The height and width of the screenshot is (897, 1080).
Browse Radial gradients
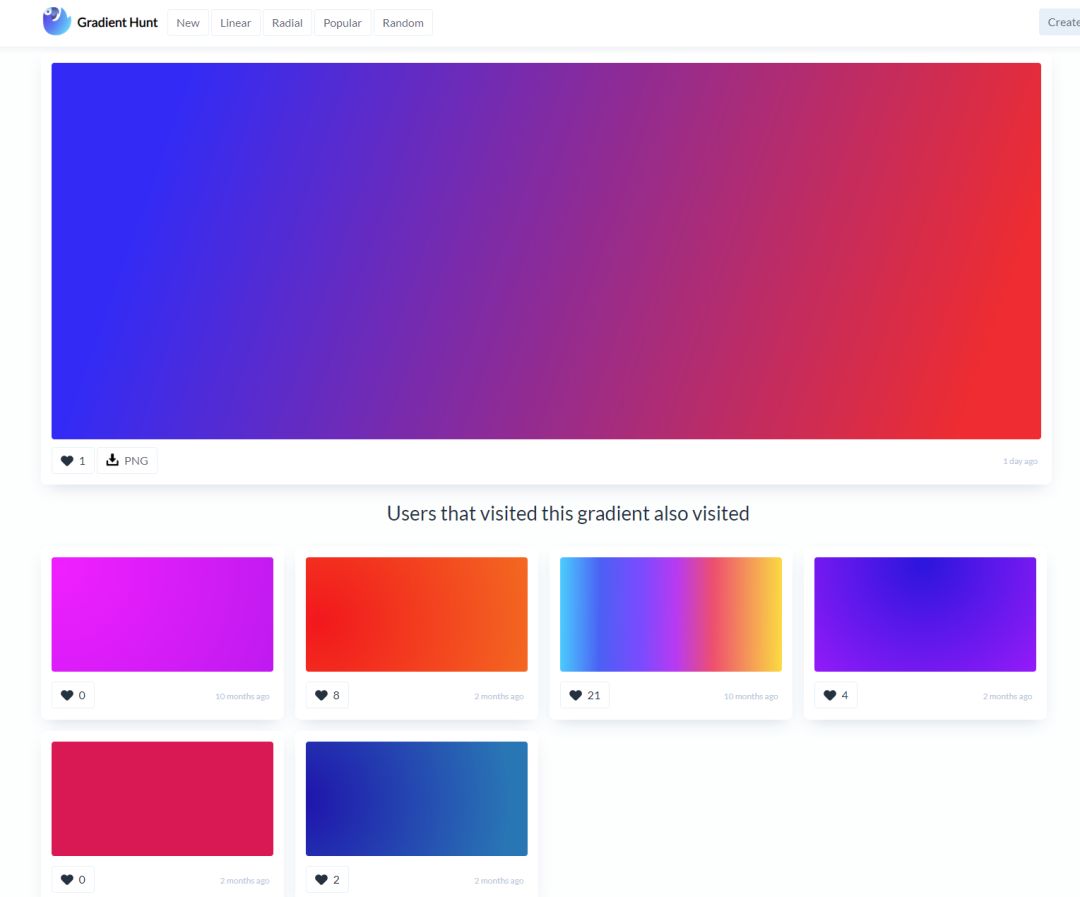287,23
